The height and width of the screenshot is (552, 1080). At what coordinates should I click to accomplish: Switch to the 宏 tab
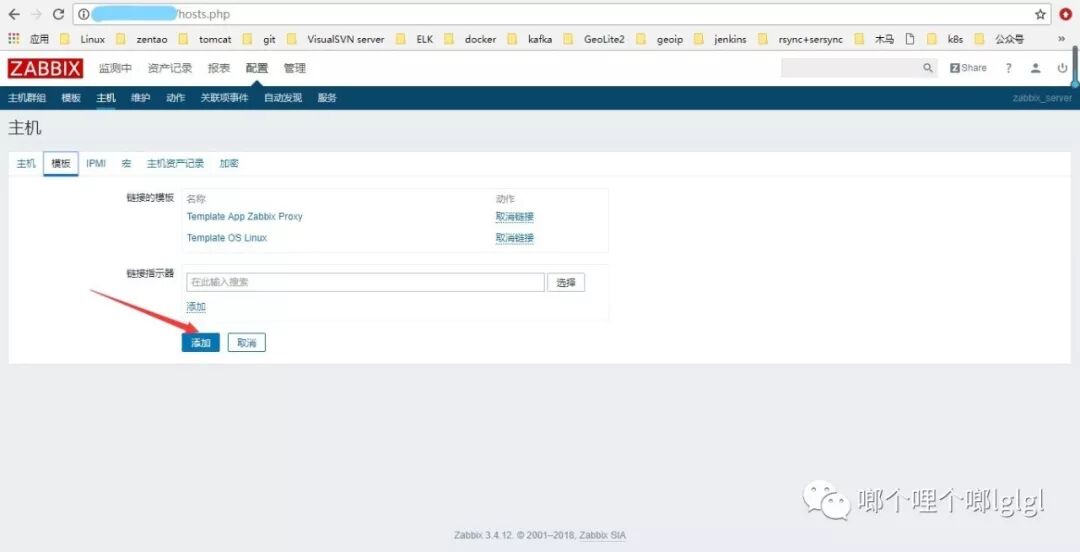[x=126, y=163]
